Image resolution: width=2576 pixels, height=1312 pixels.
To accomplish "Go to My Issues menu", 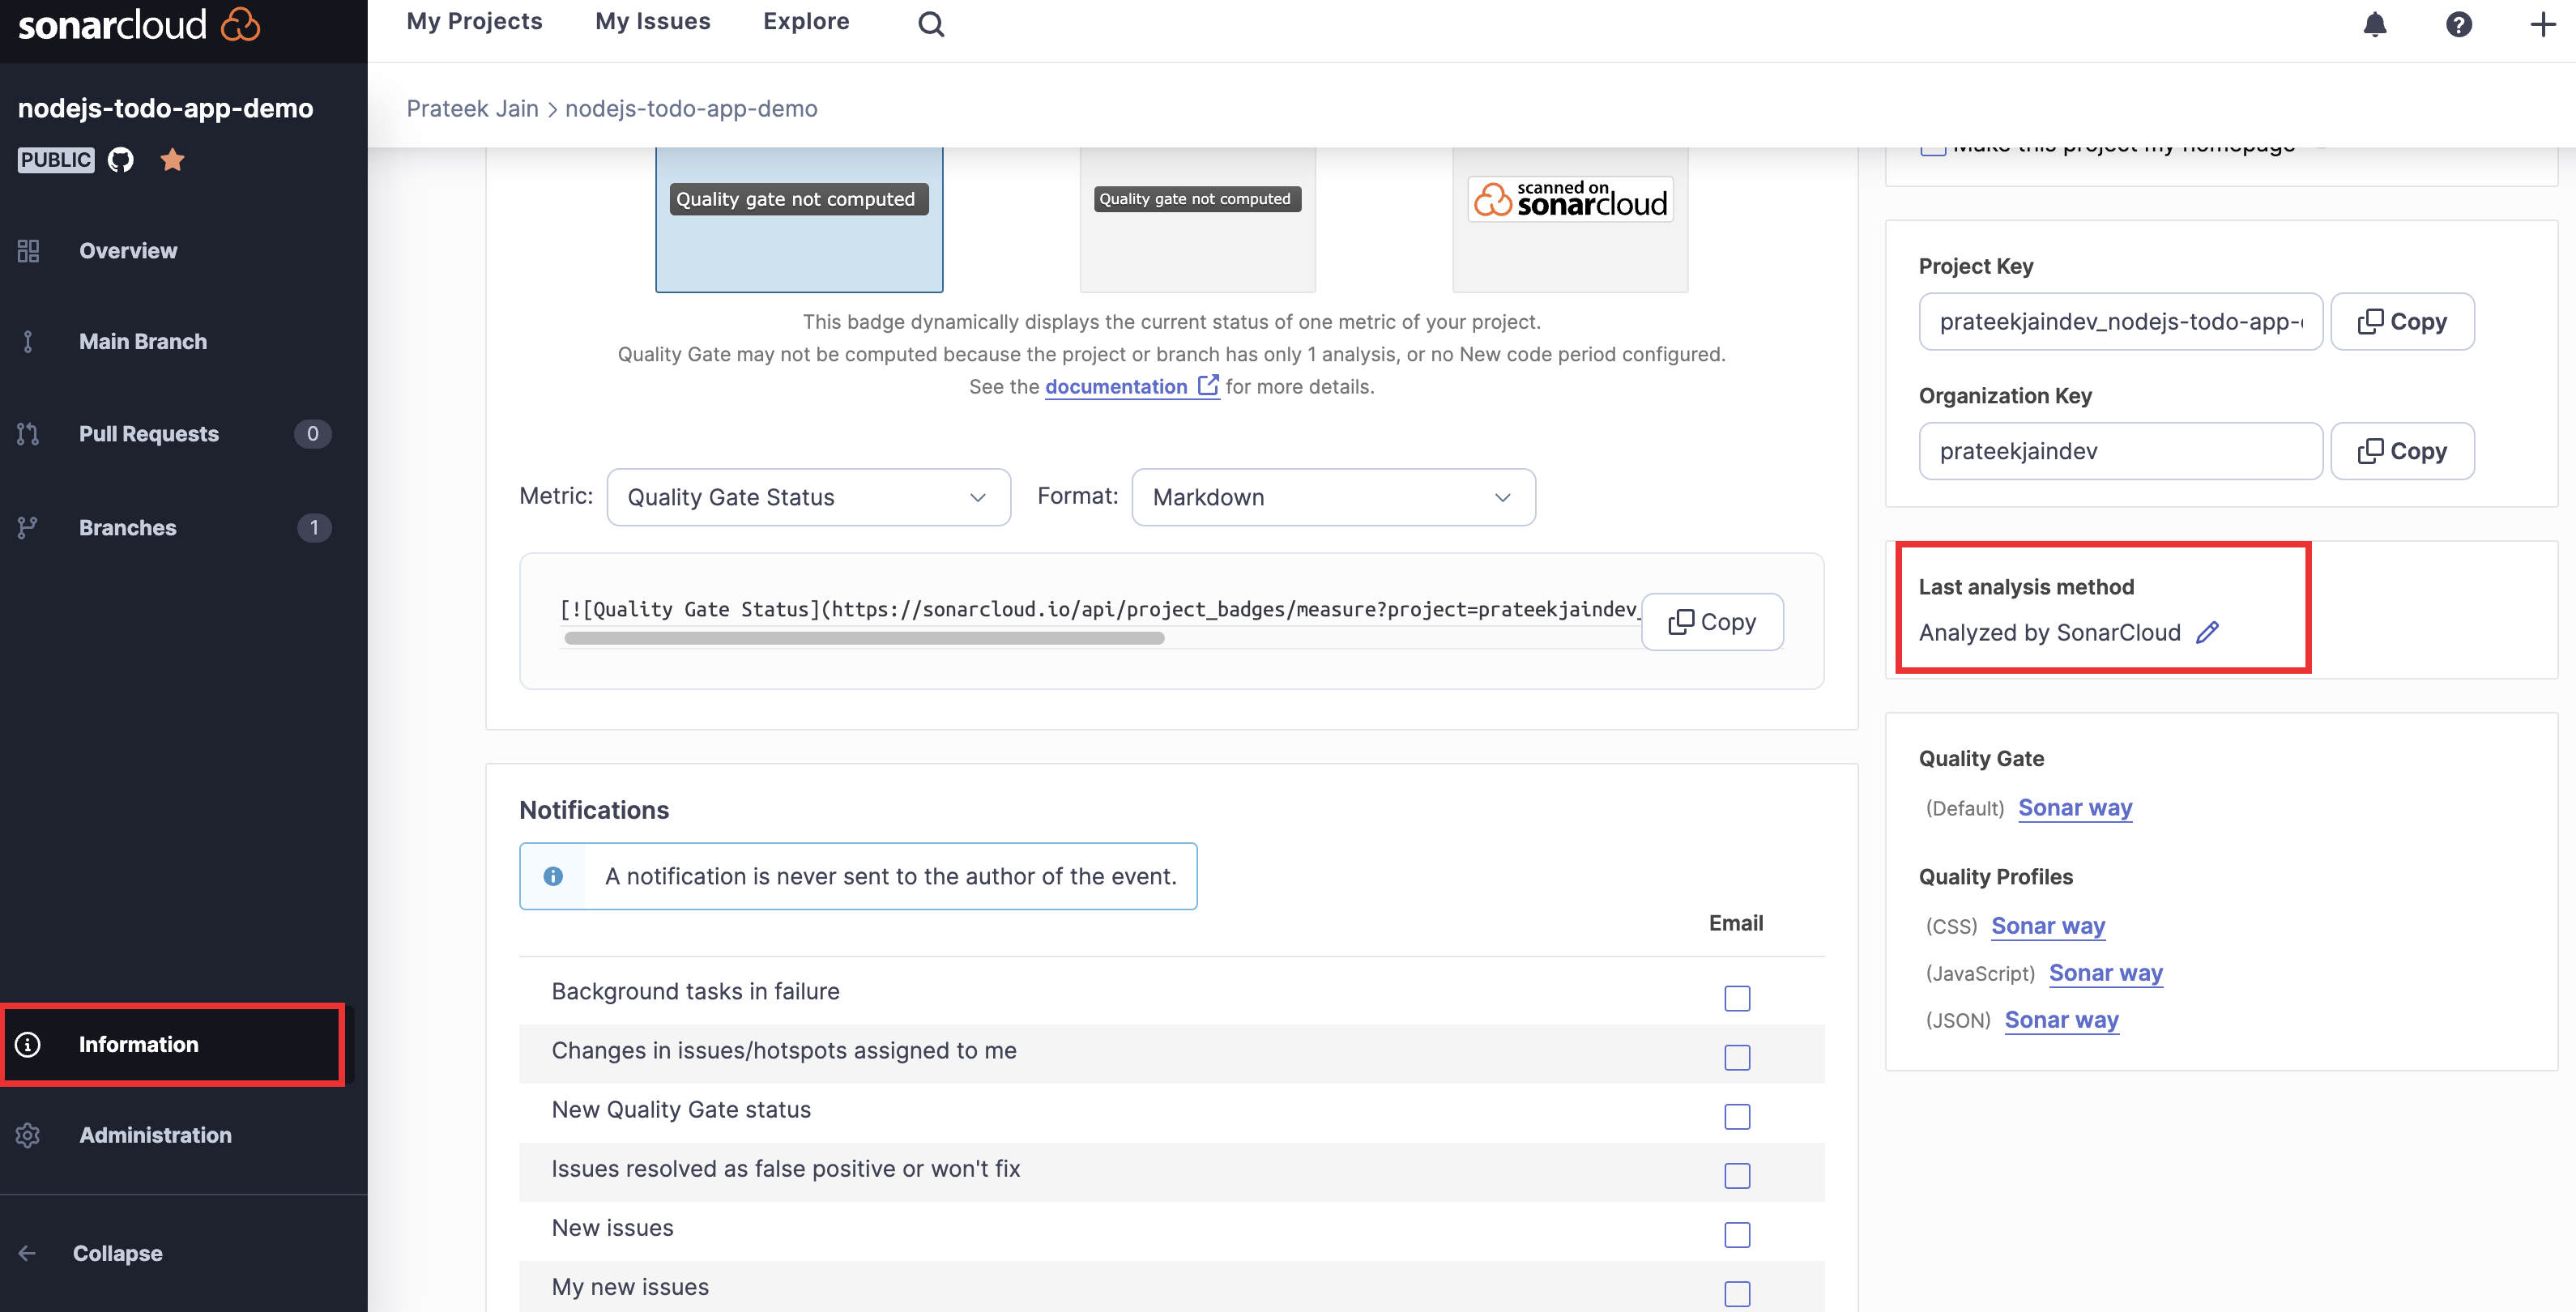I will tap(652, 22).
